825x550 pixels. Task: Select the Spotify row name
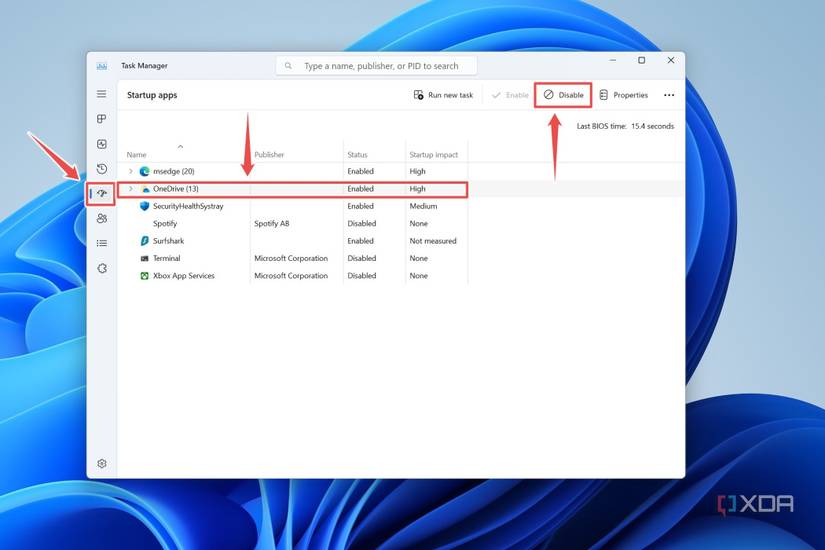pos(165,224)
